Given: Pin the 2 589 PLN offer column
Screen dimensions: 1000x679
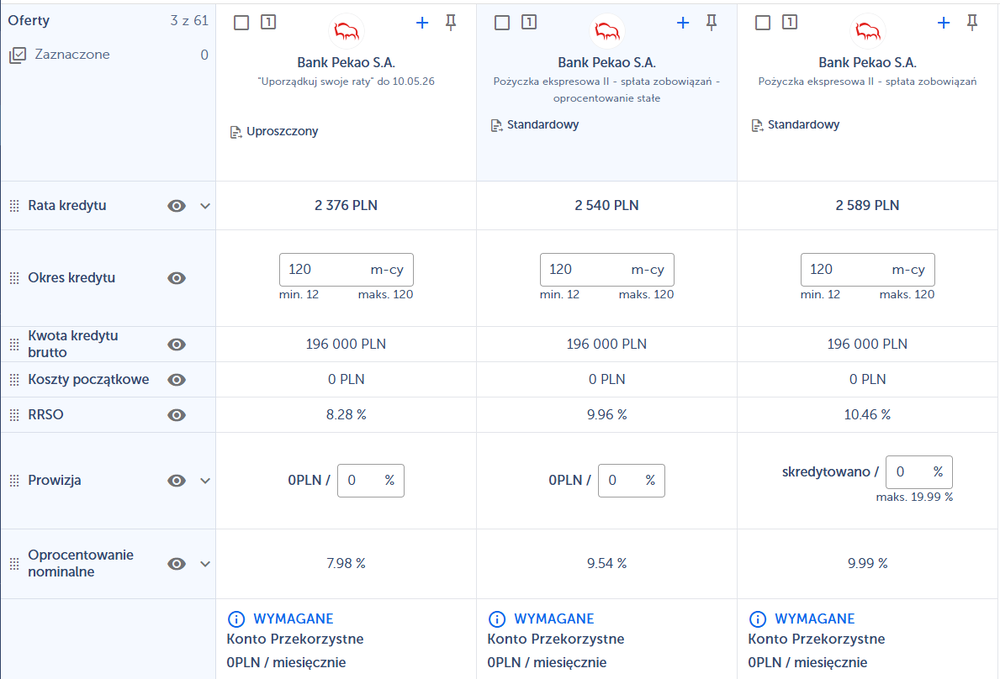Looking at the screenshot, I should point(972,23).
